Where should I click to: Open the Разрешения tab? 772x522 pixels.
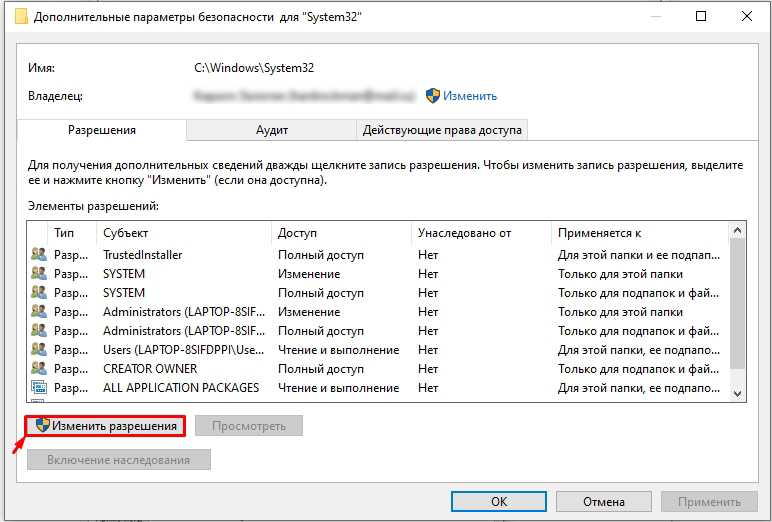(102, 130)
